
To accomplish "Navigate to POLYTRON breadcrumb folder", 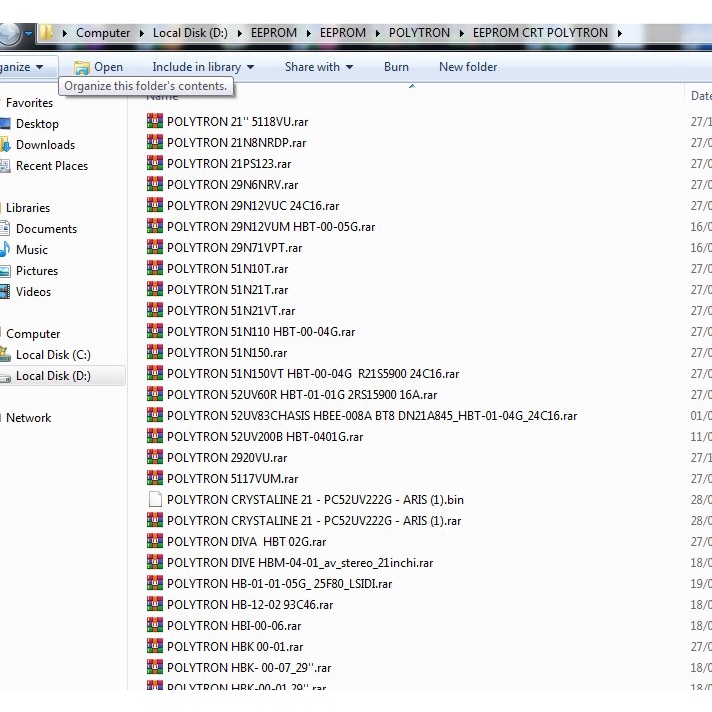I will (419, 33).
